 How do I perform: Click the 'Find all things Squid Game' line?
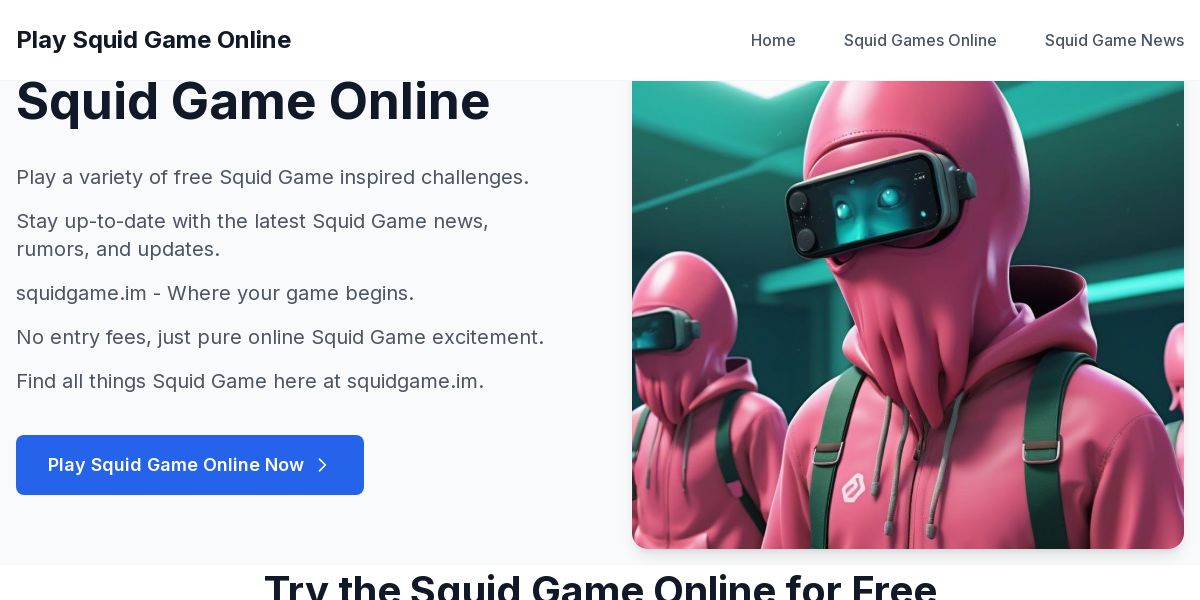point(250,381)
